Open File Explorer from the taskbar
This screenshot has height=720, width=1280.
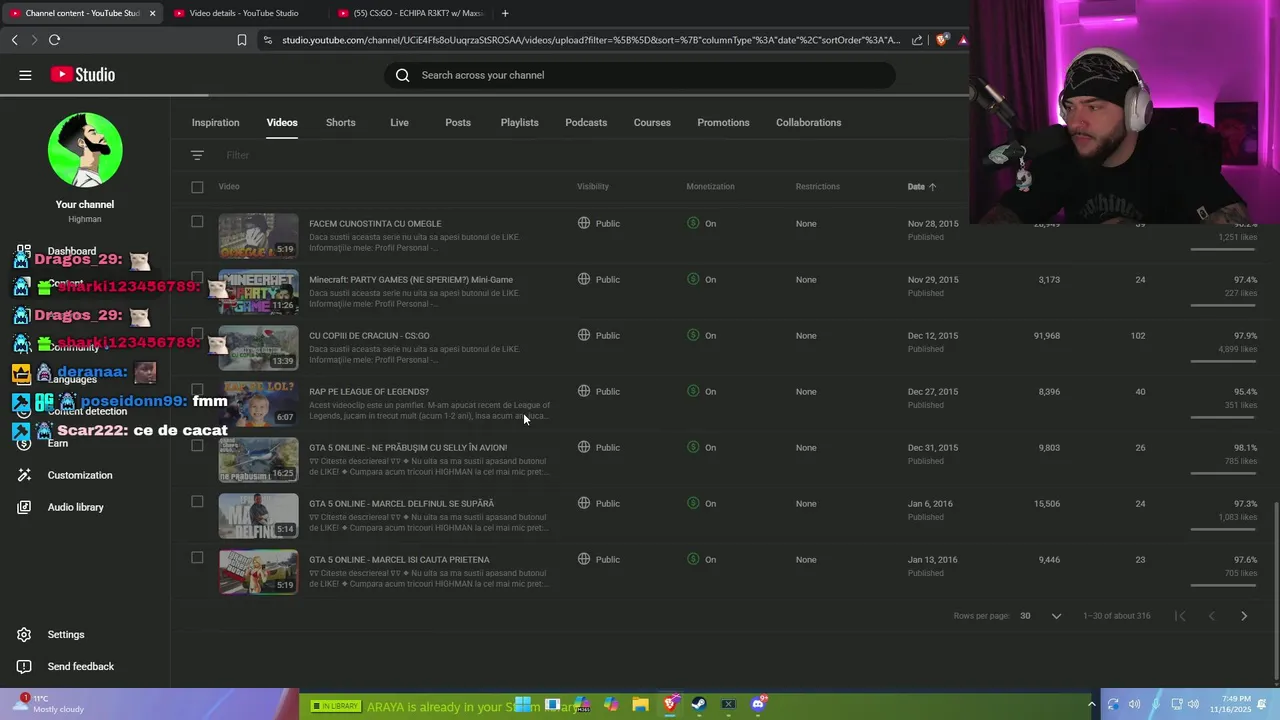click(x=641, y=705)
